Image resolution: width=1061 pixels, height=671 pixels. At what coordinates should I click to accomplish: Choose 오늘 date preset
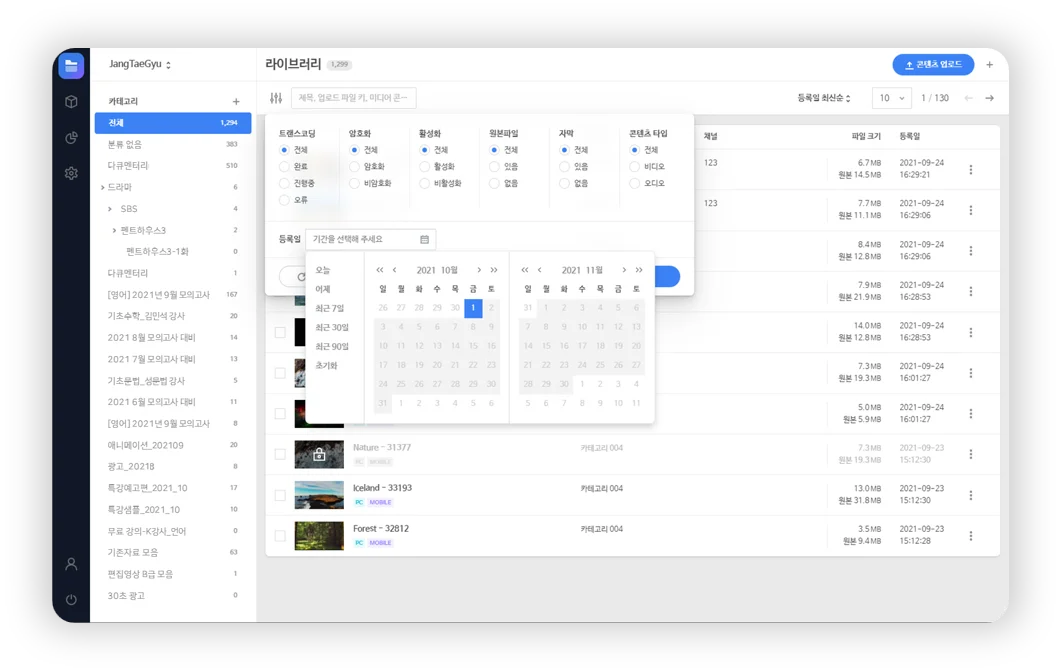point(323,270)
